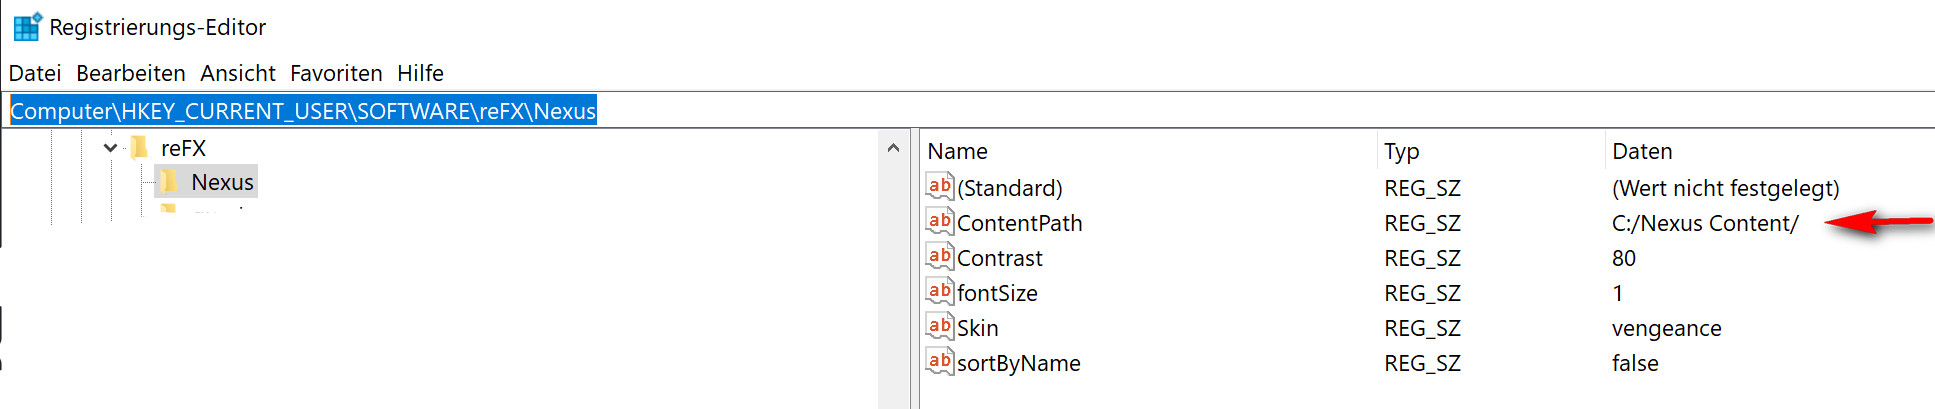The image size is (1935, 409).
Task: Select the sortByName value entry
Action: [x=1018, y=363]
